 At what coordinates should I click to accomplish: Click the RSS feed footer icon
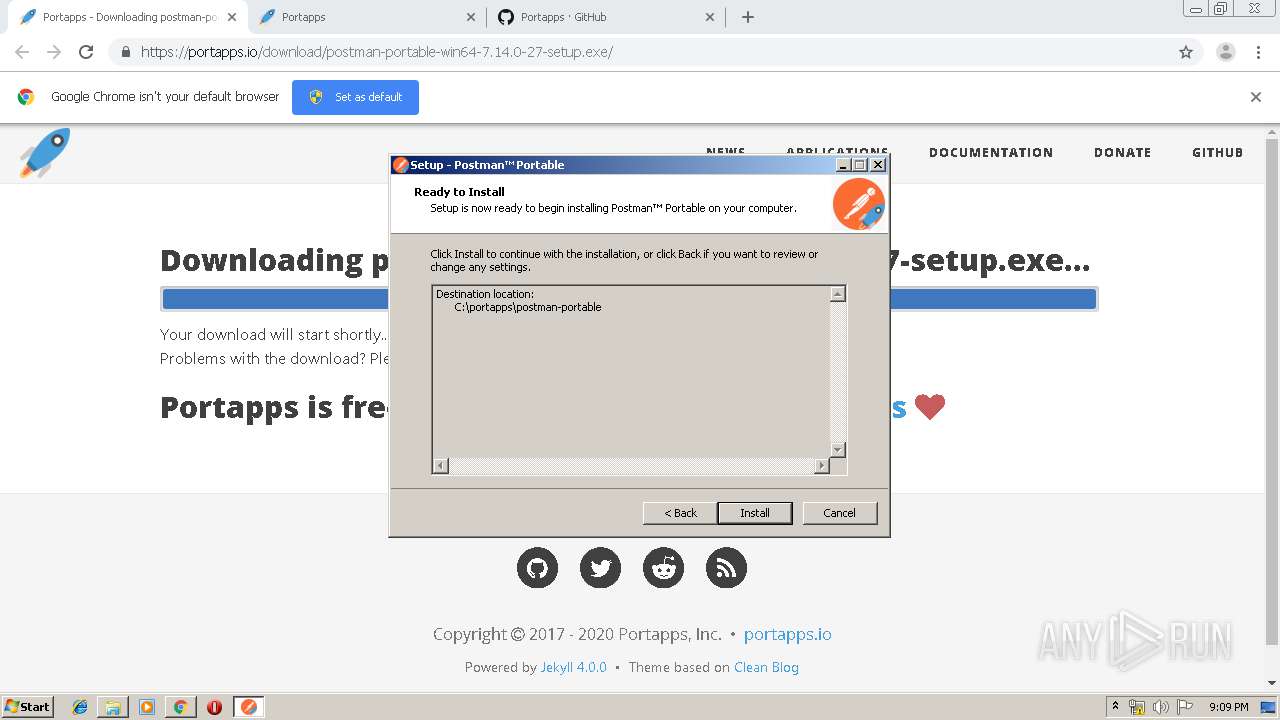pyautogui.click(x=726, y=568)
